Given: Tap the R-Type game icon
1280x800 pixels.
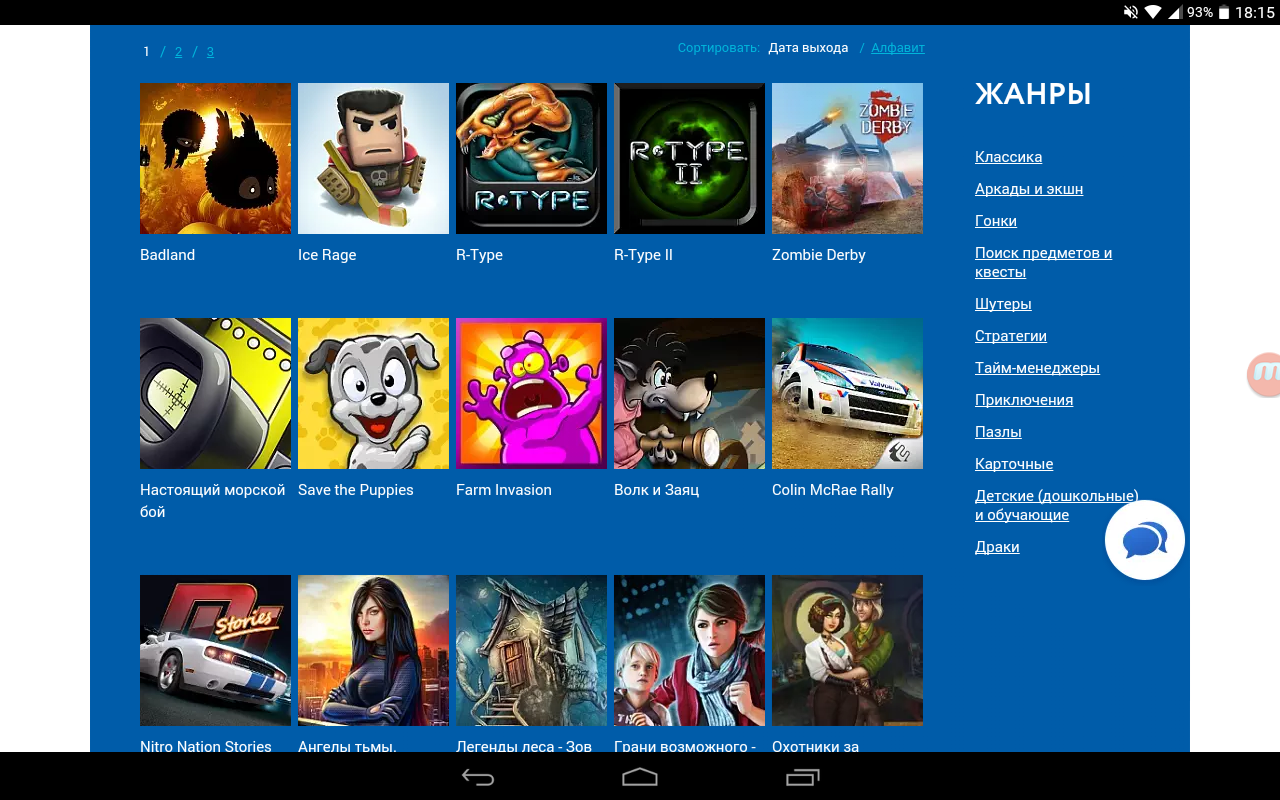Looking at the screenshot, I should point(531,158).
